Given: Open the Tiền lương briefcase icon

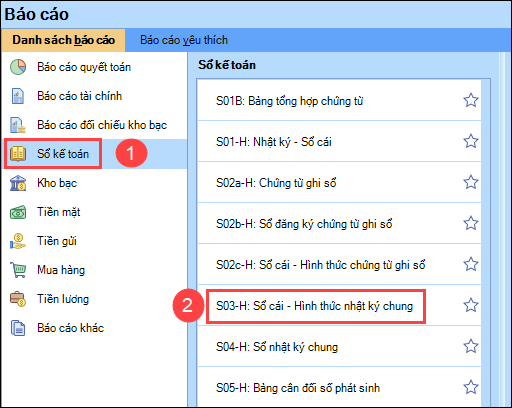Looking at the screenshot, I should pos(18,299).
